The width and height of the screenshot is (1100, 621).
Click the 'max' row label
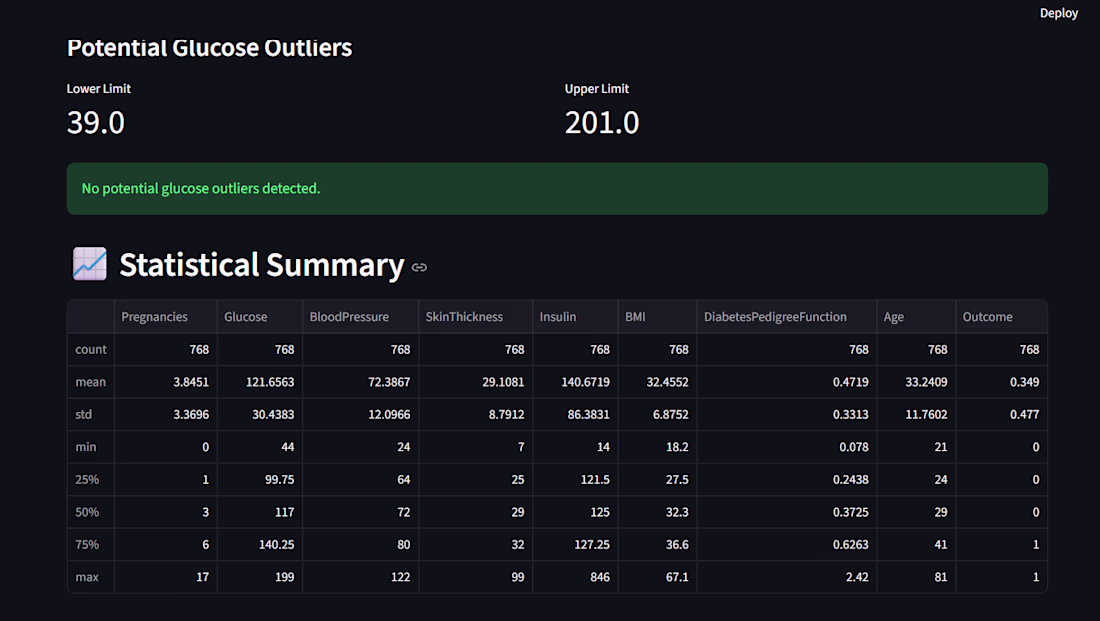(x=90, y=577)
